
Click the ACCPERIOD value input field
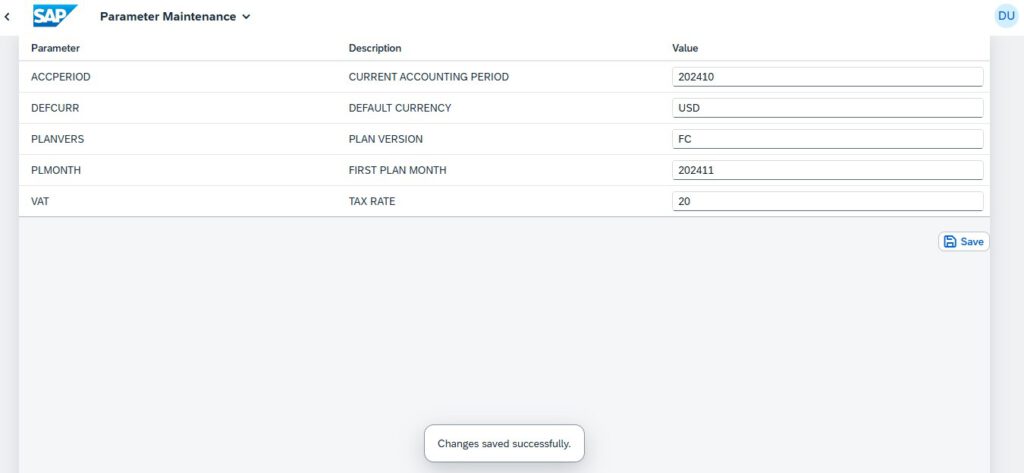click(x=827, y=77)
